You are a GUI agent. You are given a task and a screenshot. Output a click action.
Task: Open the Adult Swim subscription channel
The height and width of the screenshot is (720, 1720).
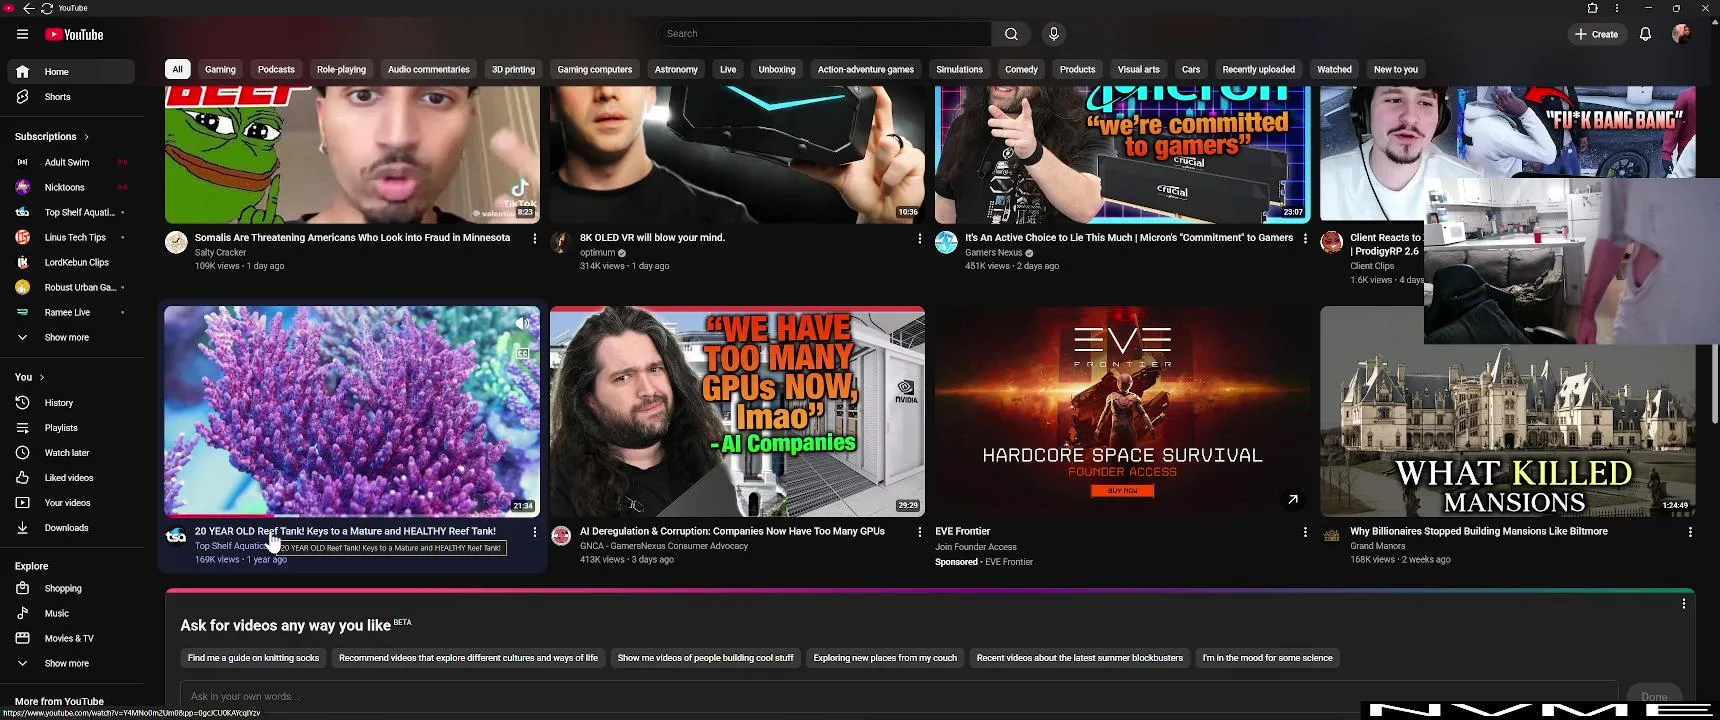tap(71, 162)
